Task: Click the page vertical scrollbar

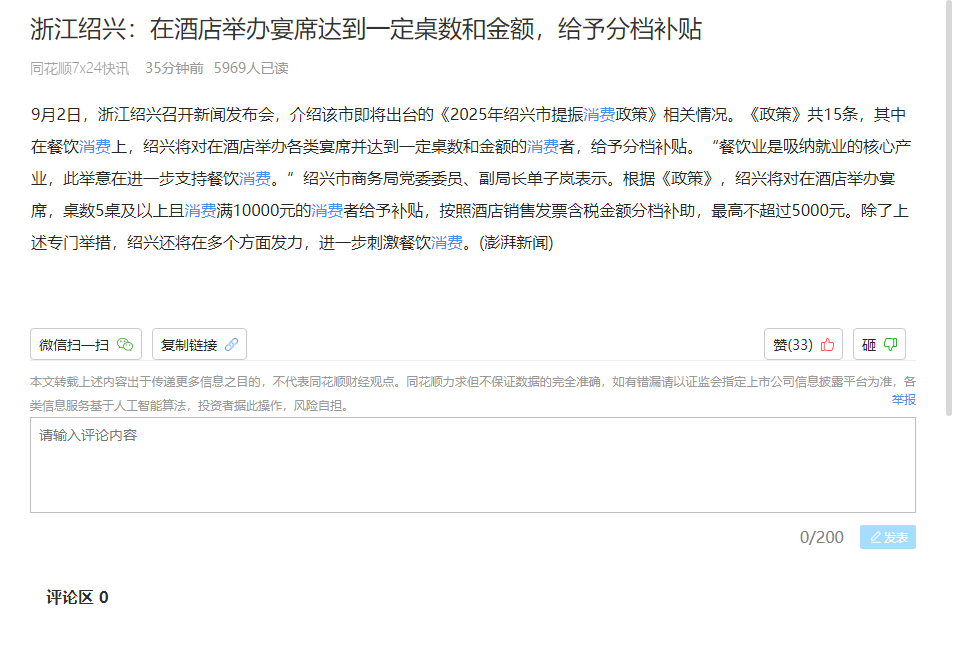Action: pos(949,208)
